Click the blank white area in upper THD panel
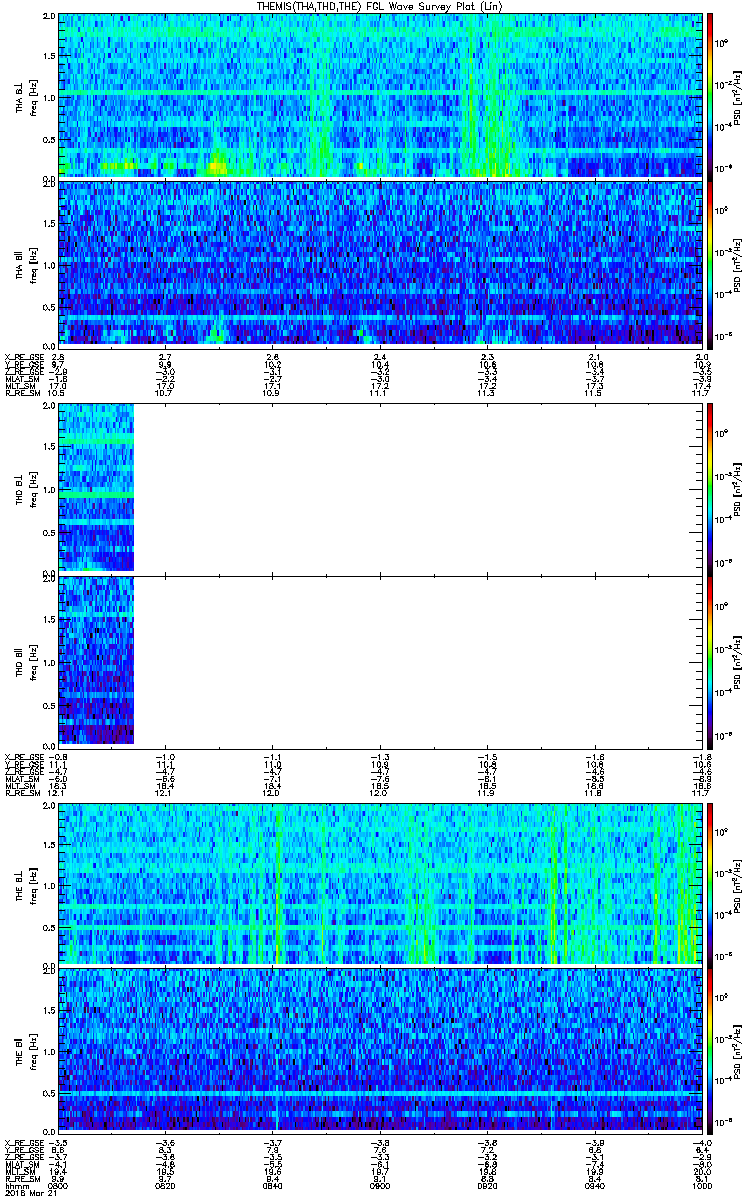The width and height of the screenshot is (750, 1200). coord(420,487)
